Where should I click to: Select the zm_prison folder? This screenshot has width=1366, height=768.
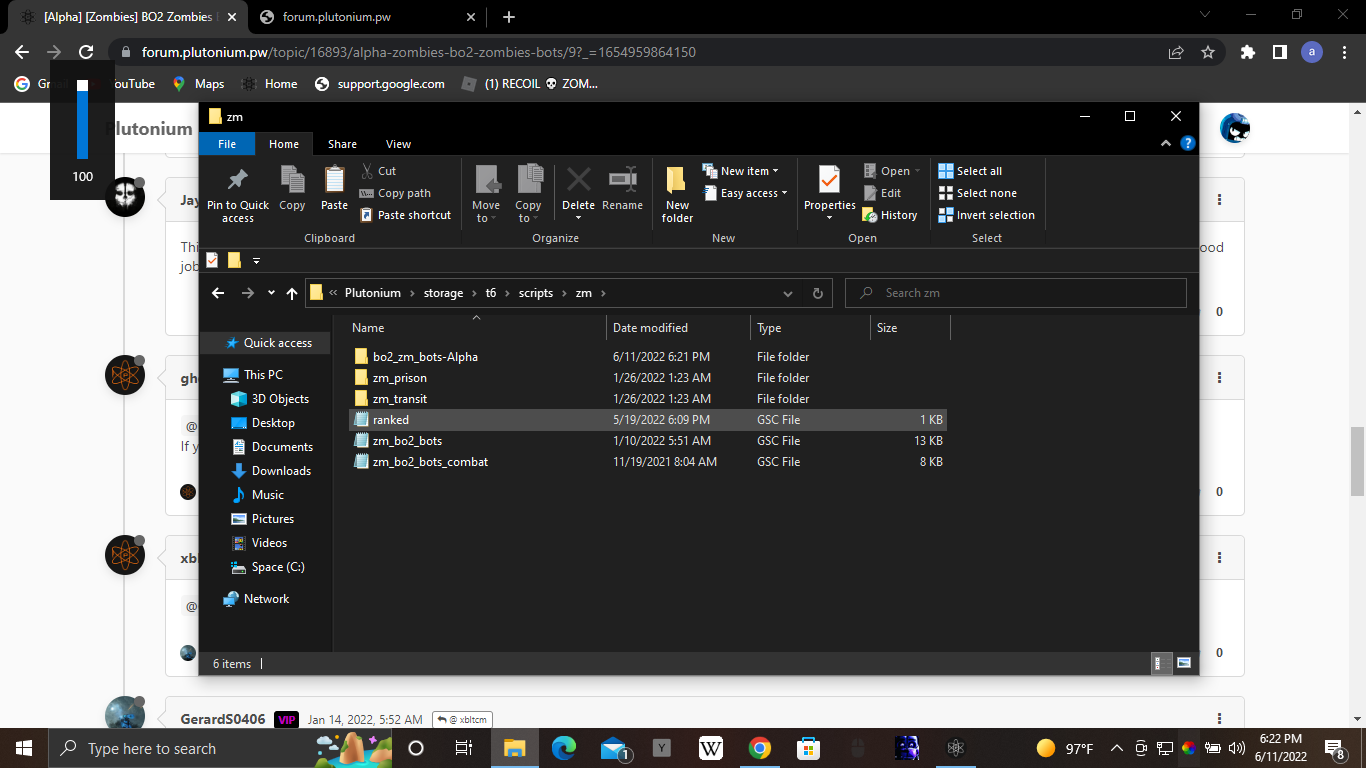(x=647, y=378)
